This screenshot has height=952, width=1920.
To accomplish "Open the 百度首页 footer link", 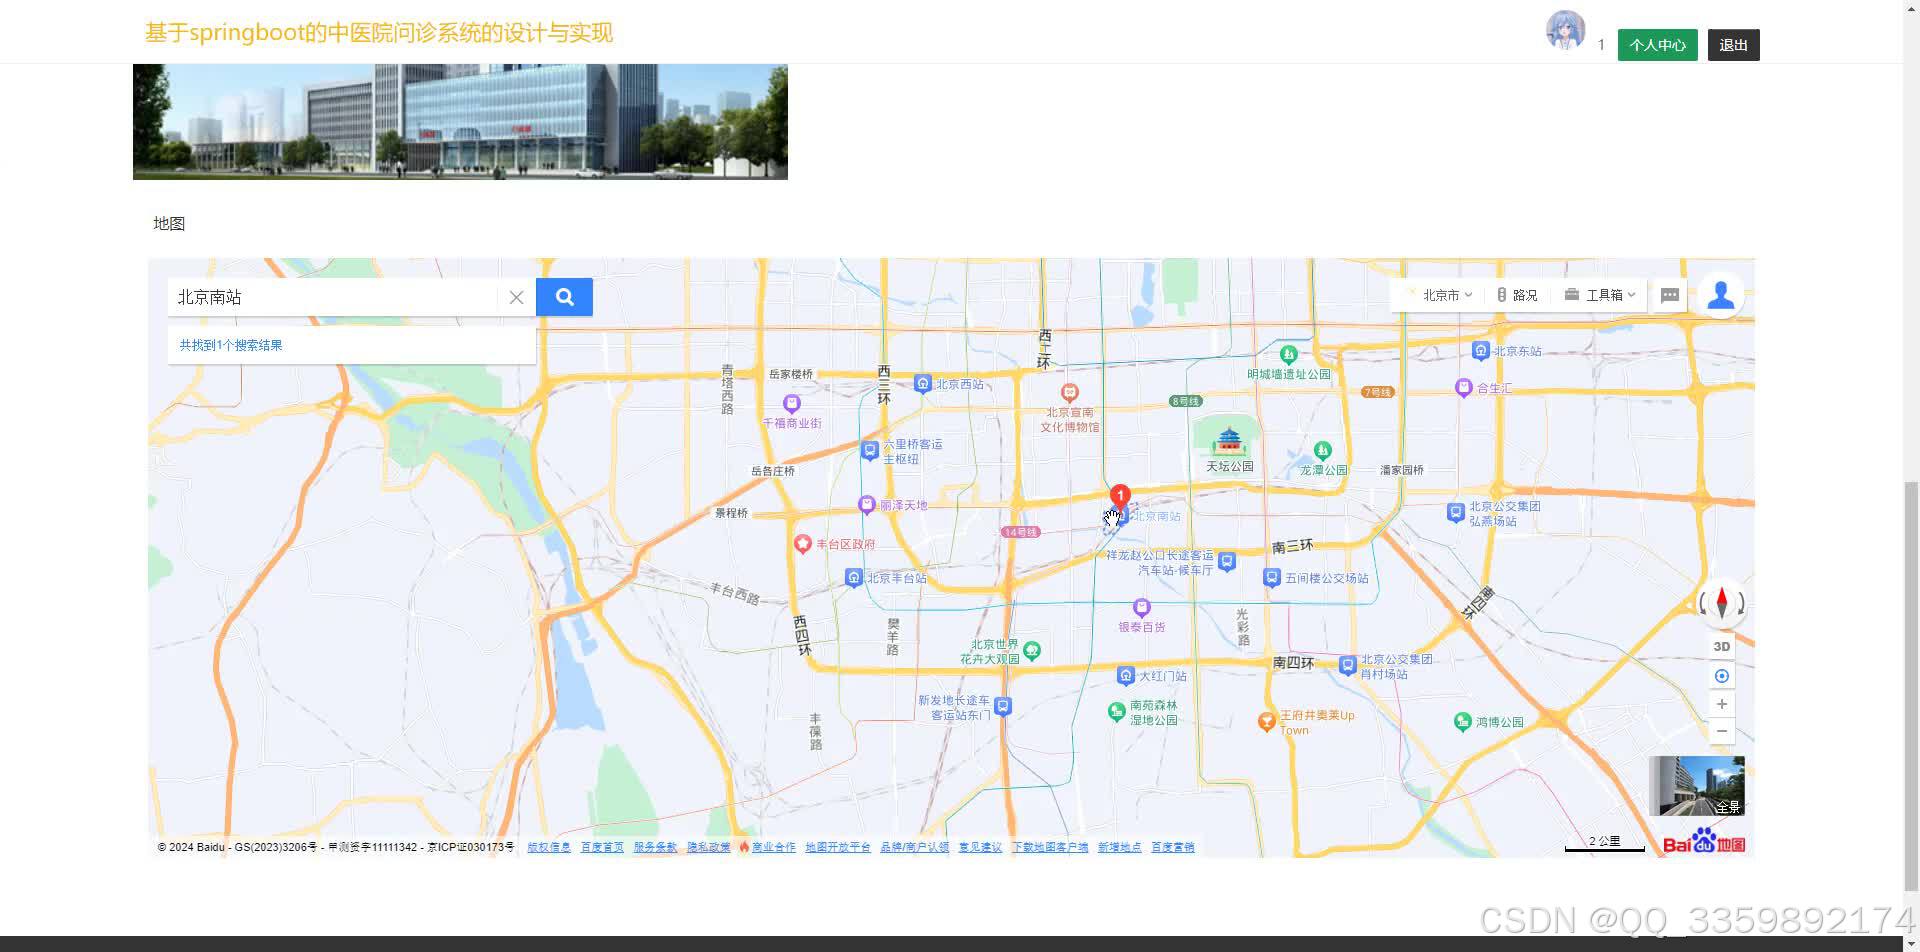I will (602, 847).
